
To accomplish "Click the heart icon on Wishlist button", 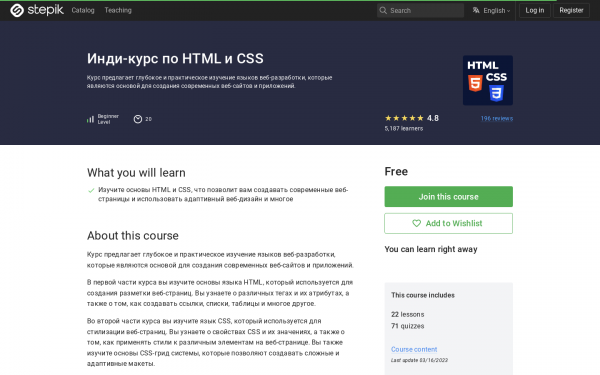I will tap(416, 223).
